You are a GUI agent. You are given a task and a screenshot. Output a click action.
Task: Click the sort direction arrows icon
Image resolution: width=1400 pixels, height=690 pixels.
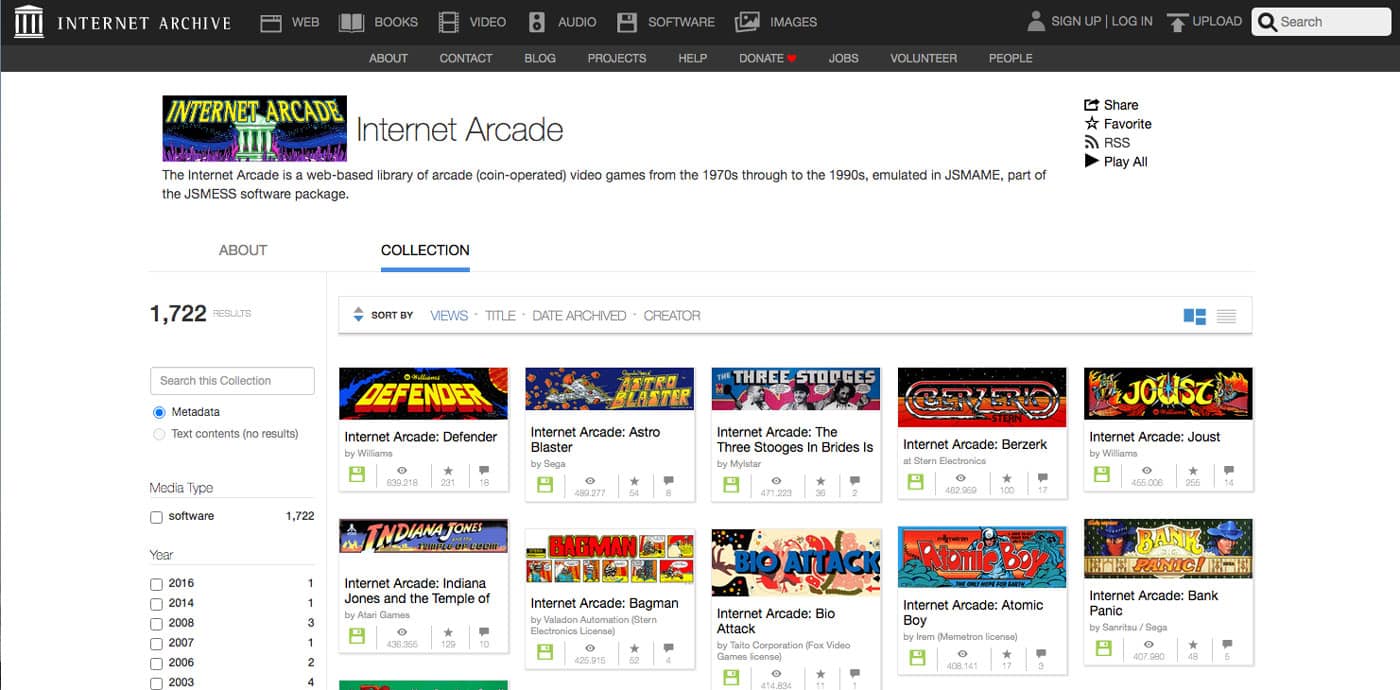(358, 315)
